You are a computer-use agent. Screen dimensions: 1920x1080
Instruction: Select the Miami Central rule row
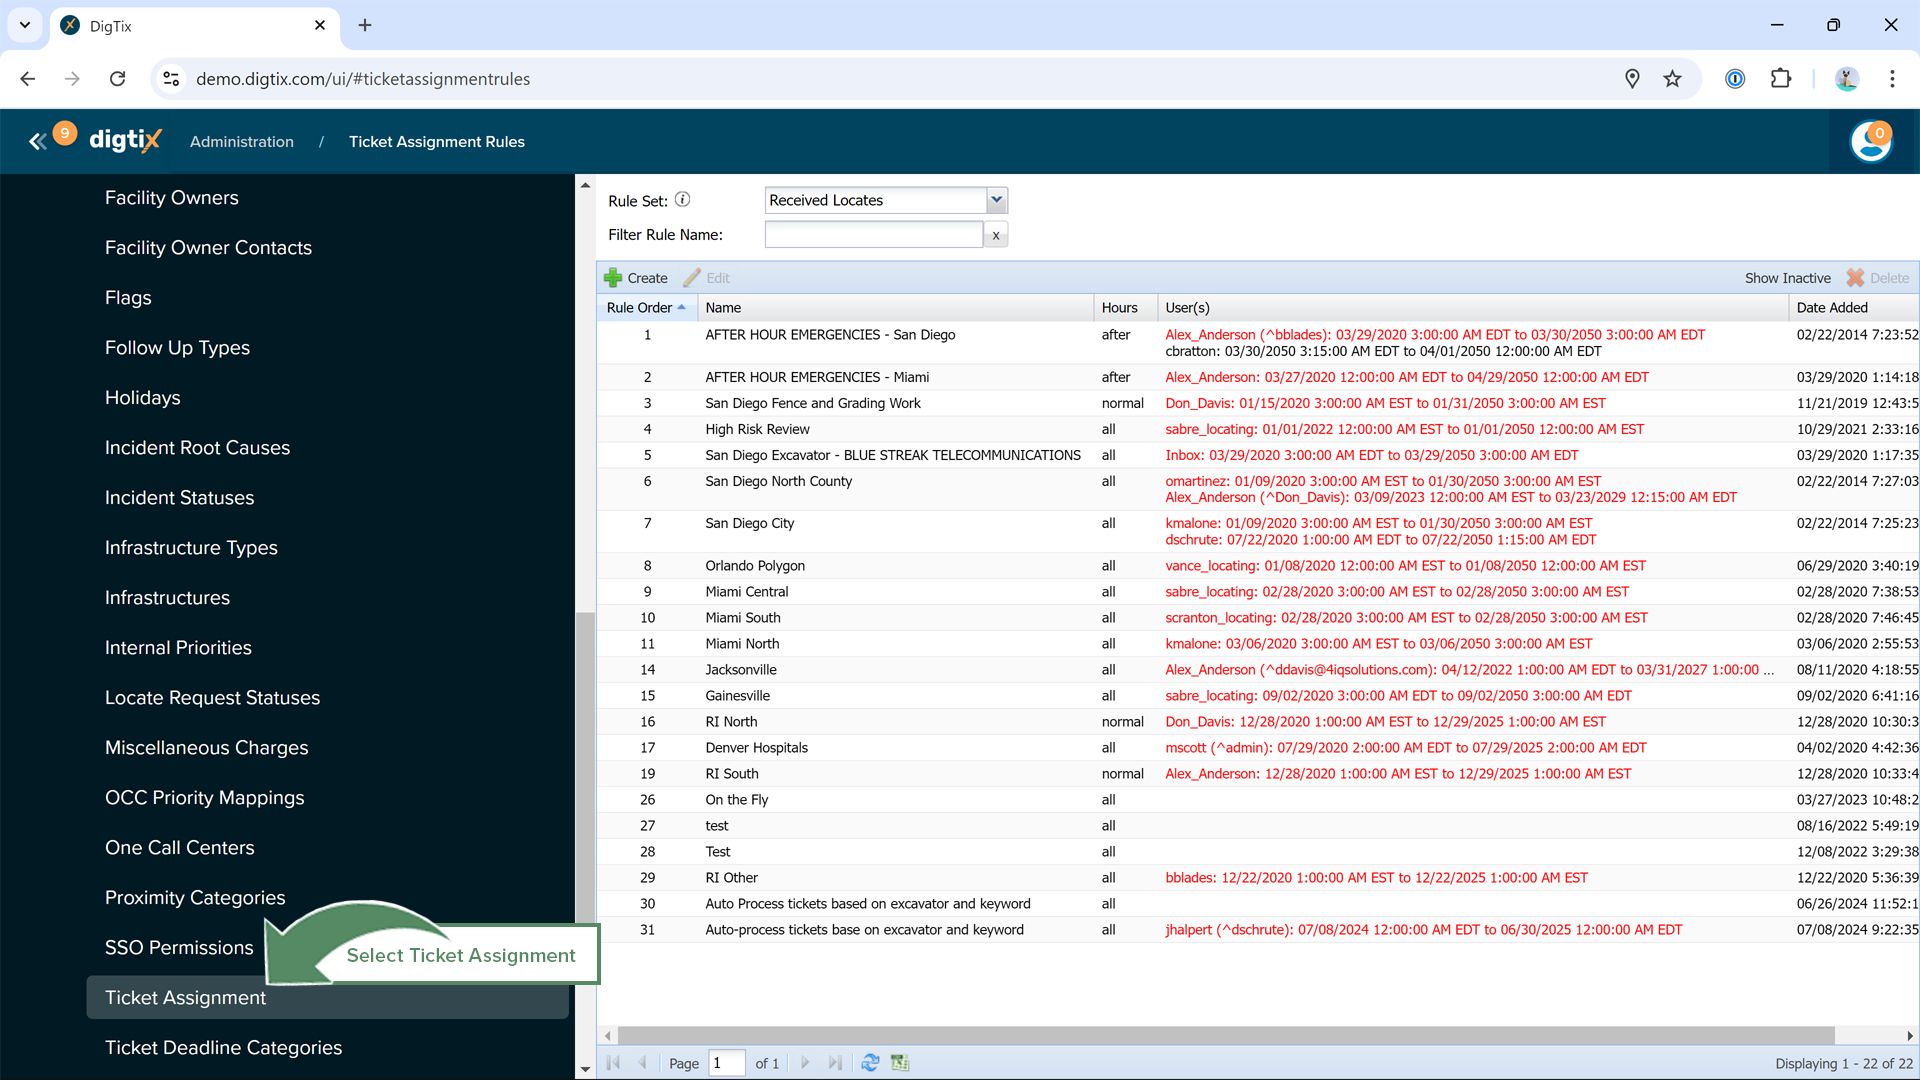point(746,592)
